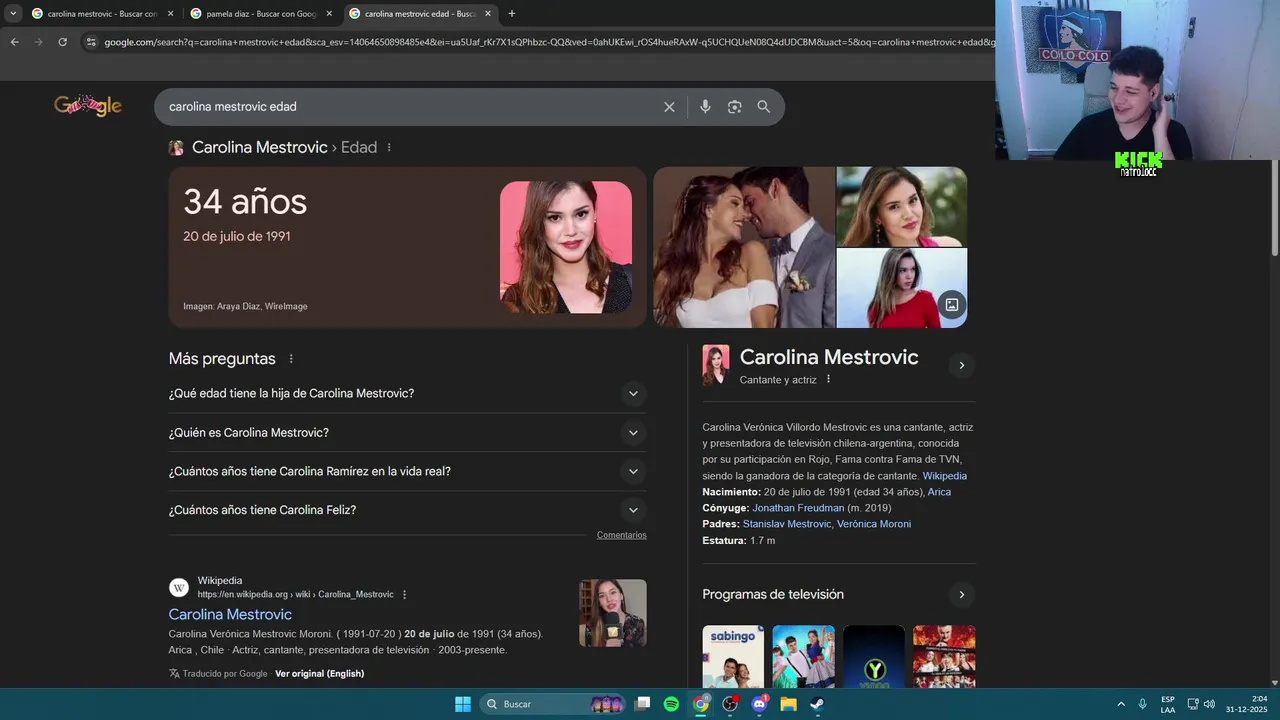Open File Explorer from the taskbar
This screenshot has width=1280, height=720.
tap(788, 704)
